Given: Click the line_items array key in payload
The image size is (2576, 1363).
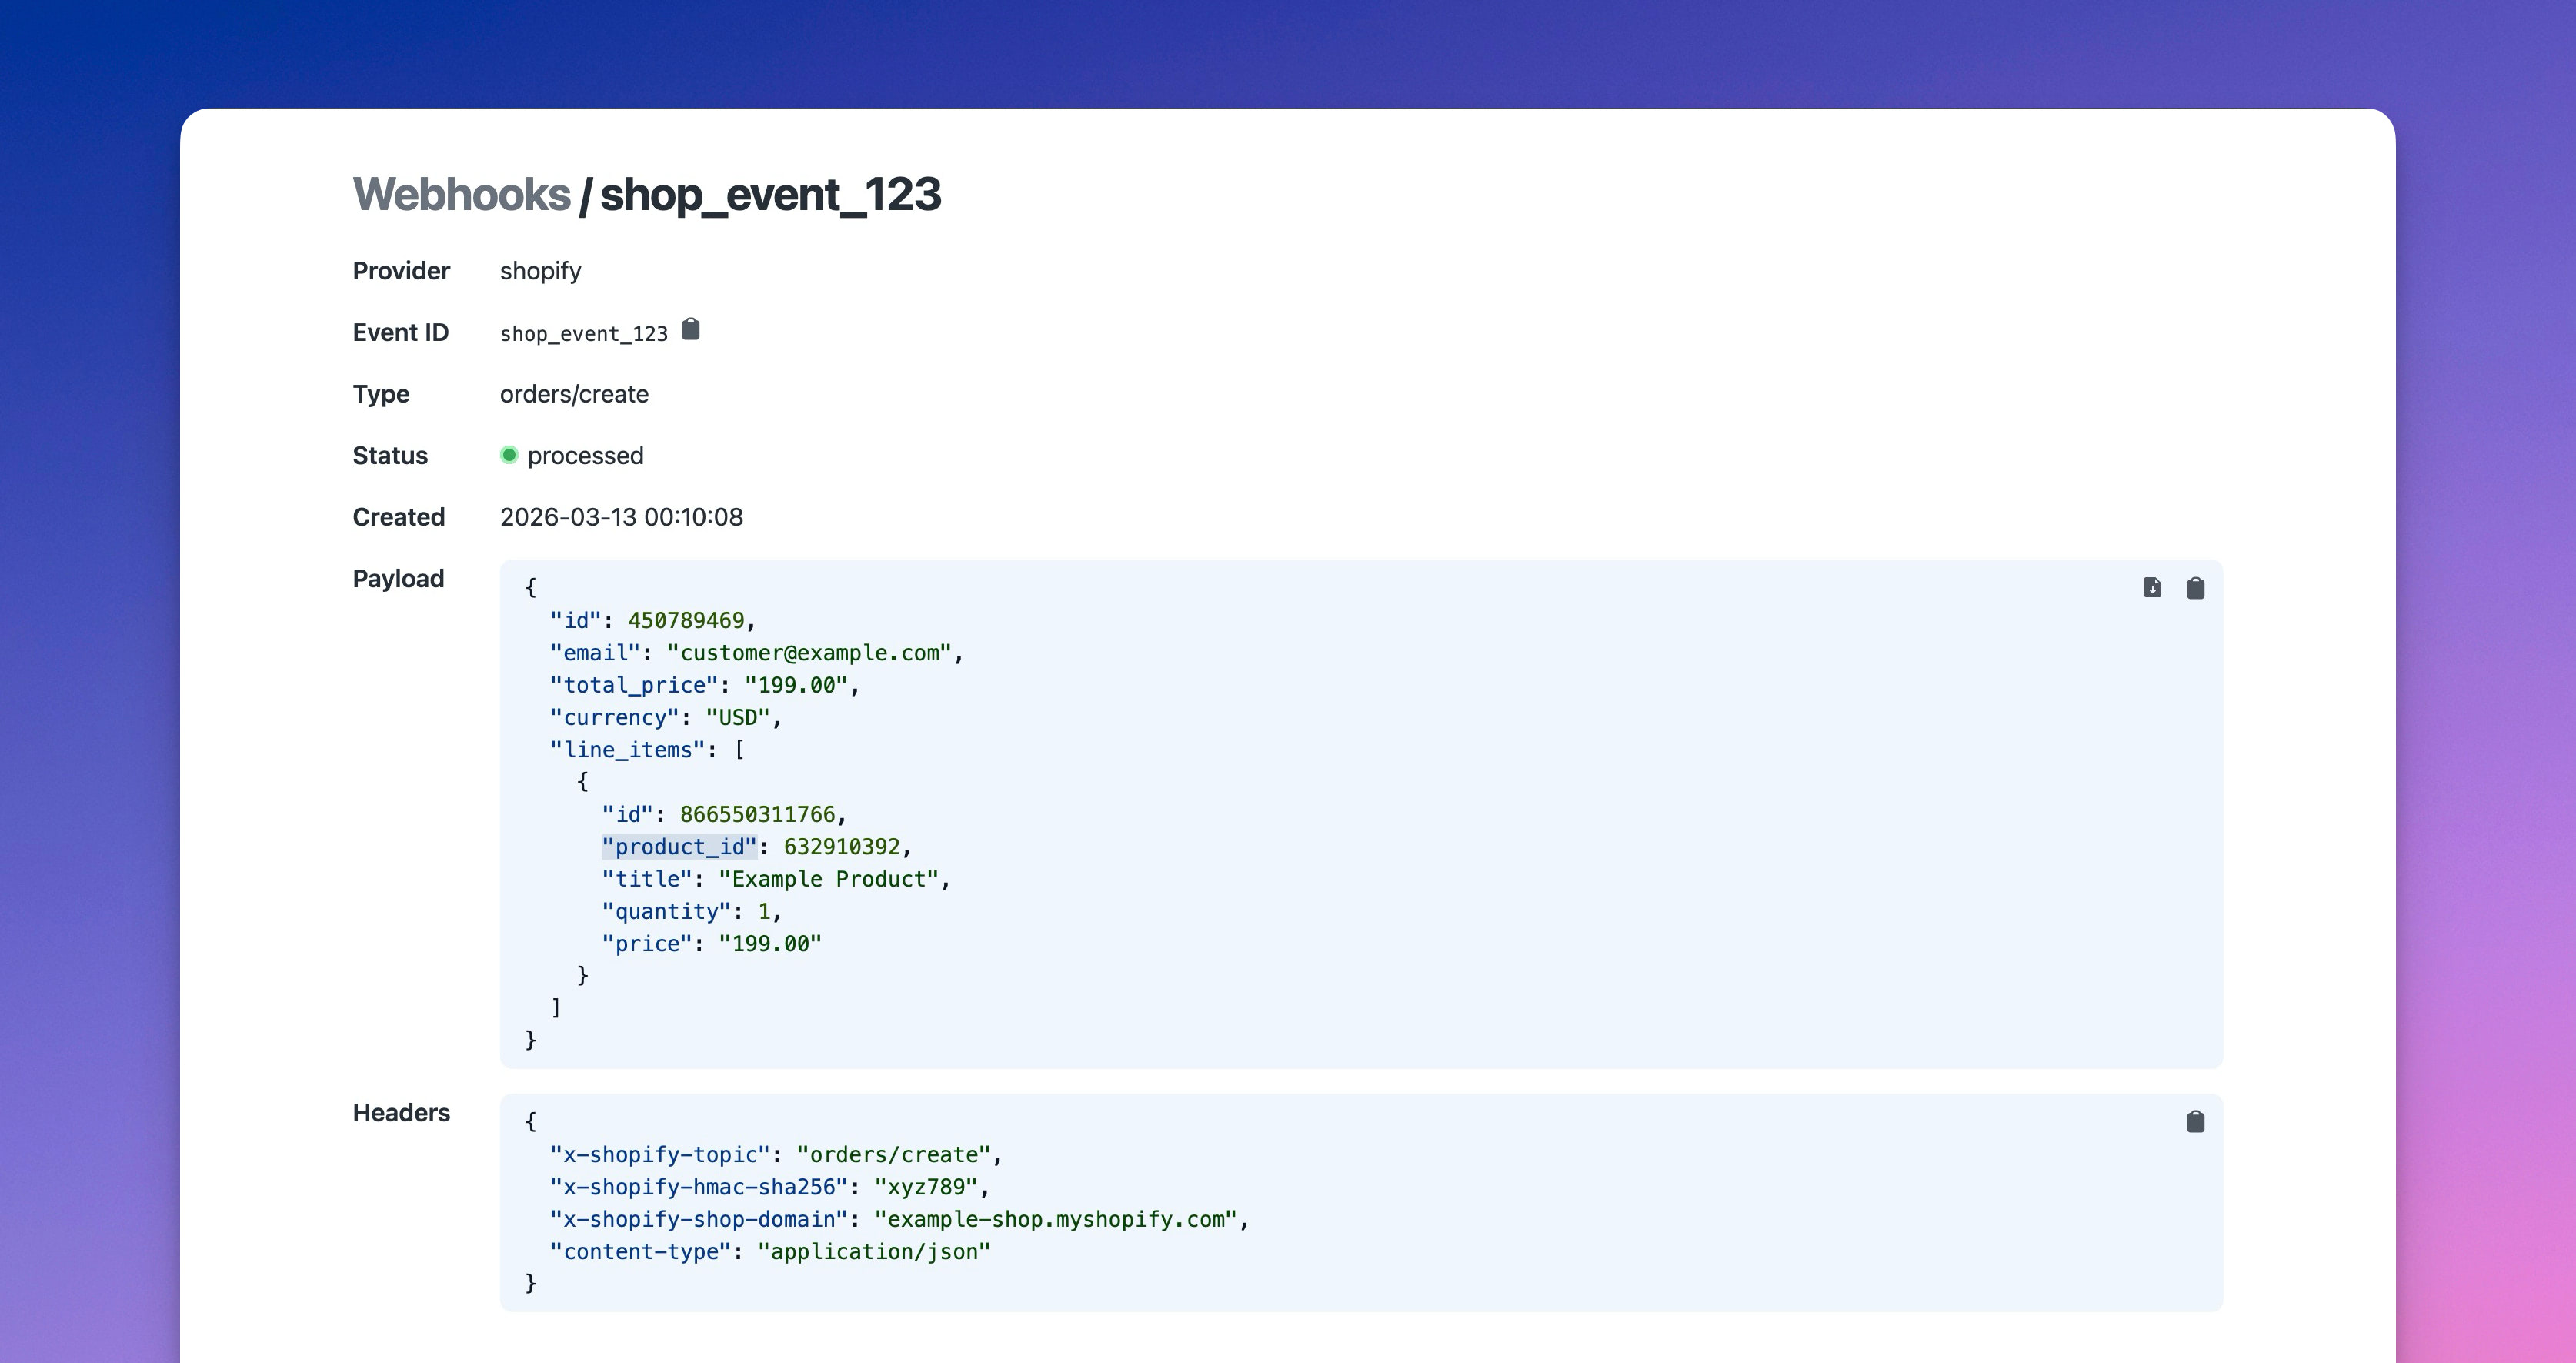Looking at the screenshot, I should [630, 749].
